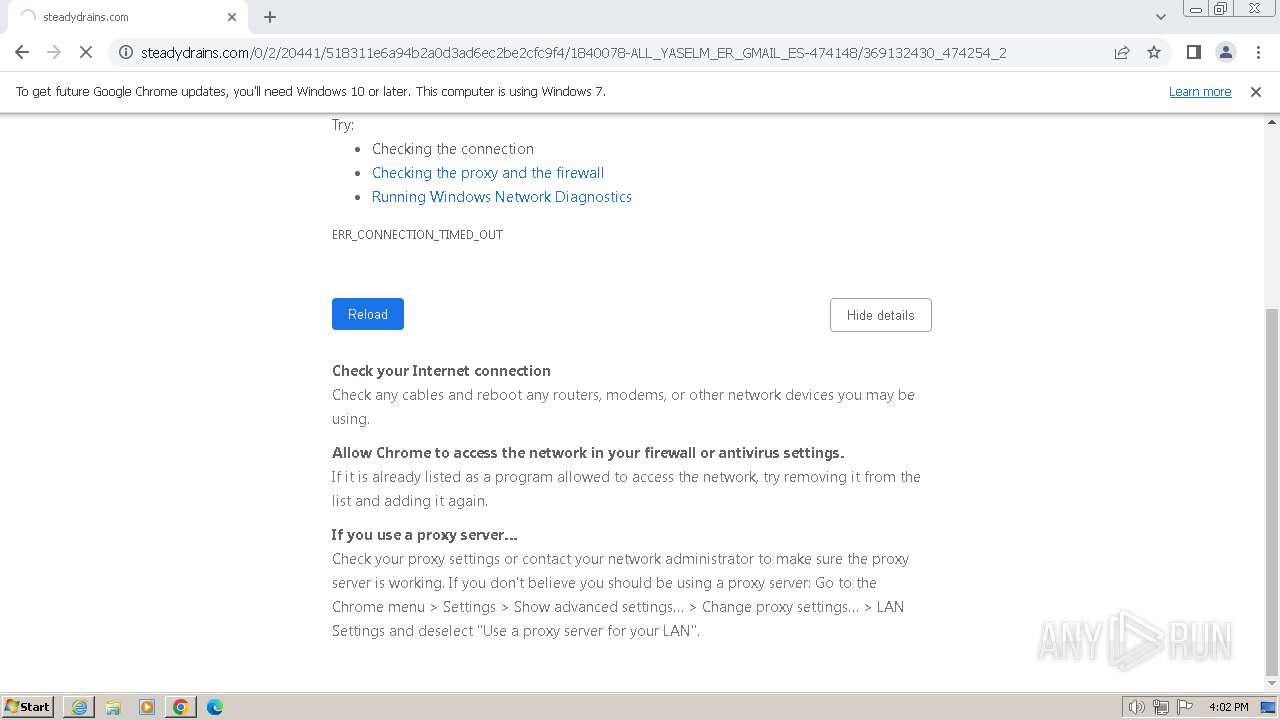The image size is (1280, 720).
Task: Launch Internet Explorer from taskbar
Action: (x=79, y=707)
